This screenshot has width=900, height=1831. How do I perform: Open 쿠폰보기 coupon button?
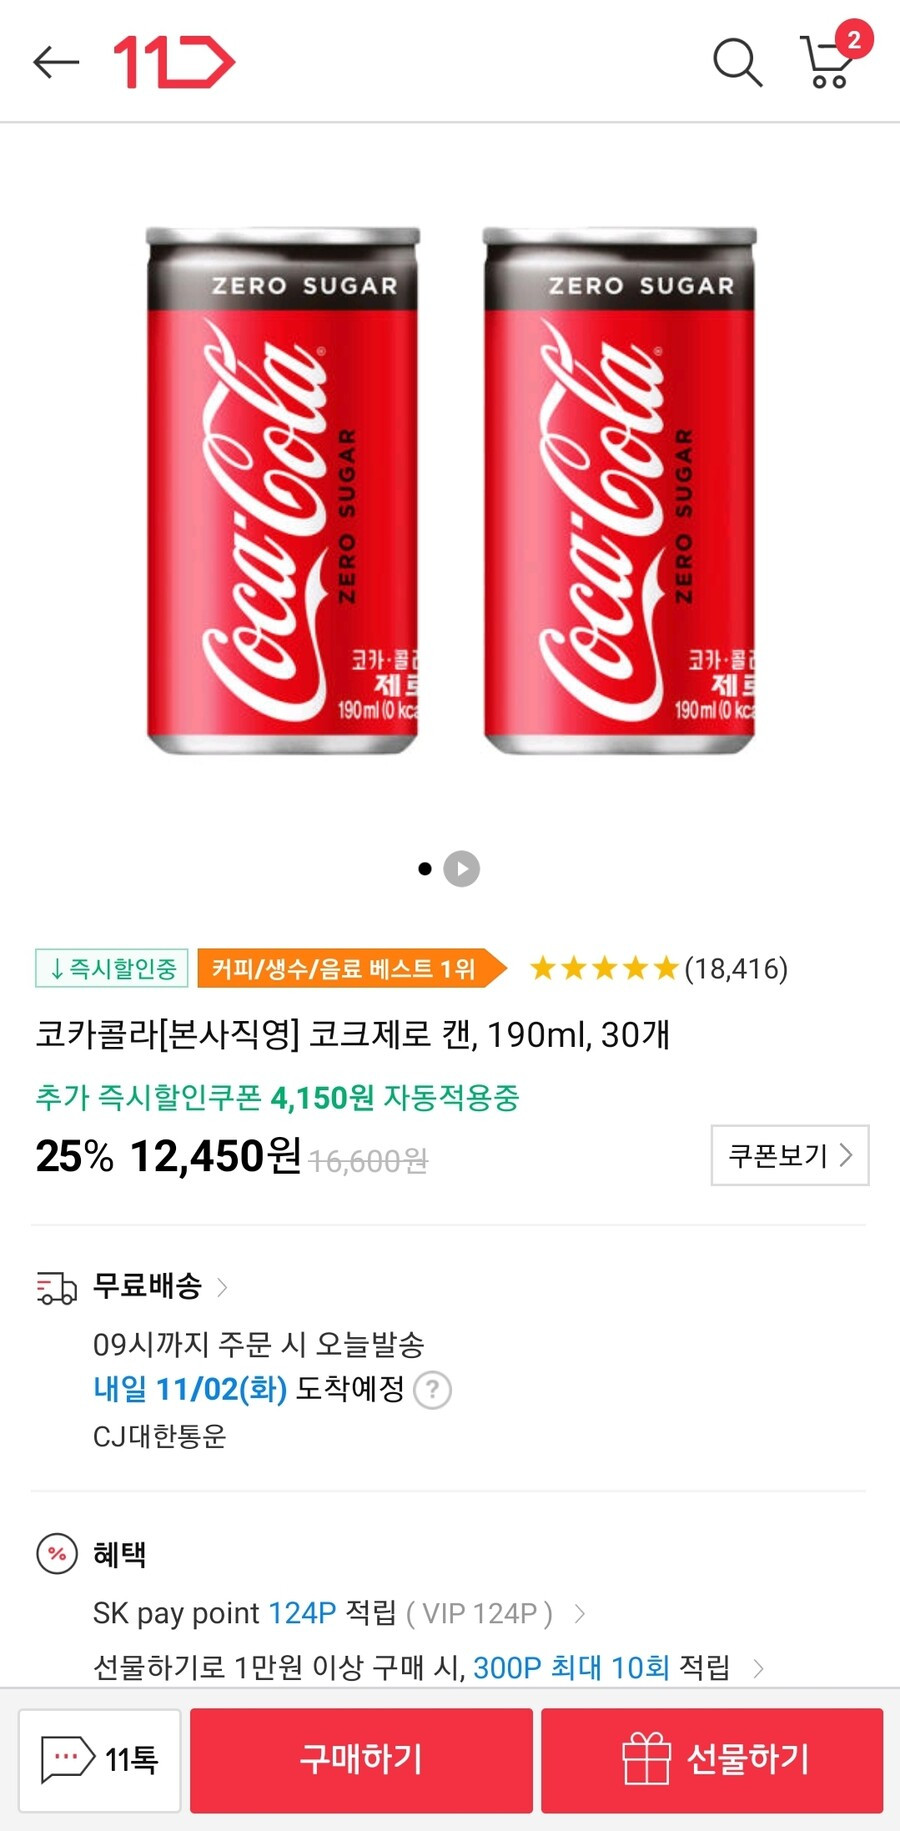click(790, 1155)
